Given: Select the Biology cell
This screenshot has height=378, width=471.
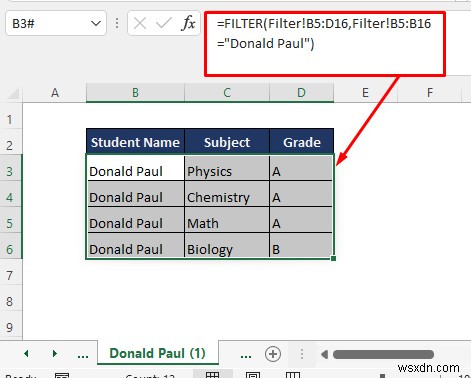Looking at the screenshot, I should (x=227, y=246).
